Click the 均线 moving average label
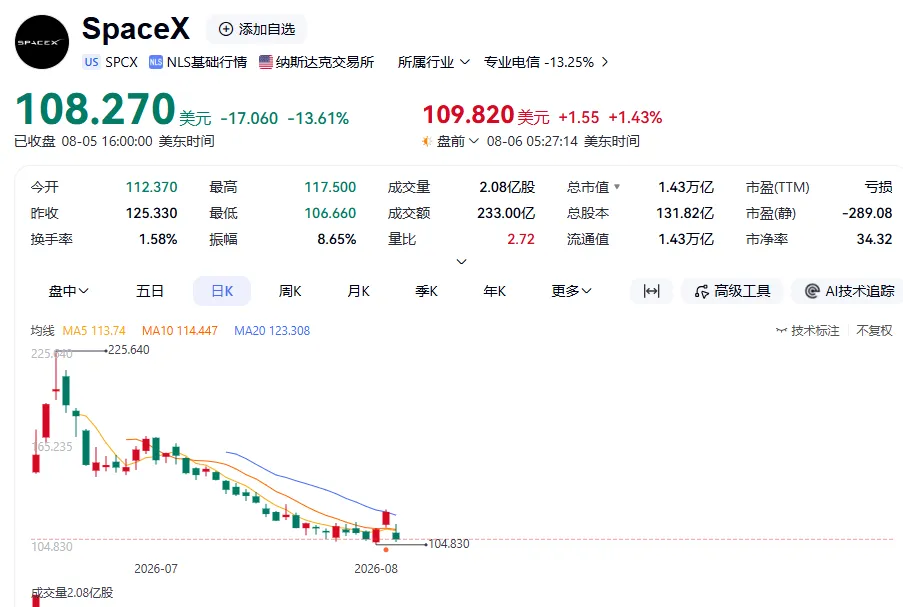The height and width of the screenshot is (607, 903). 43,331
